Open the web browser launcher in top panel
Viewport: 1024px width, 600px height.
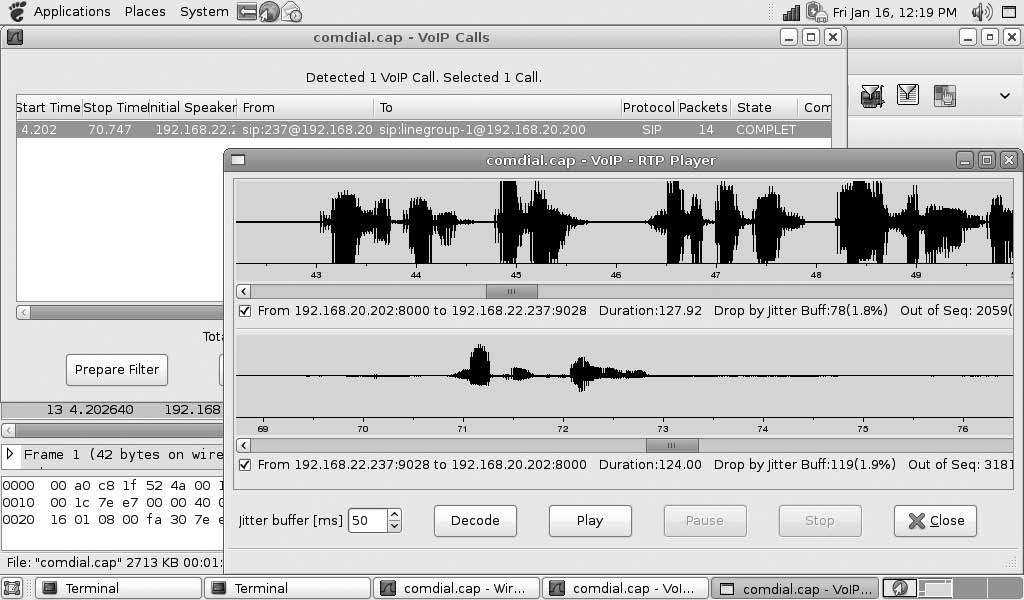coord(269,12)
